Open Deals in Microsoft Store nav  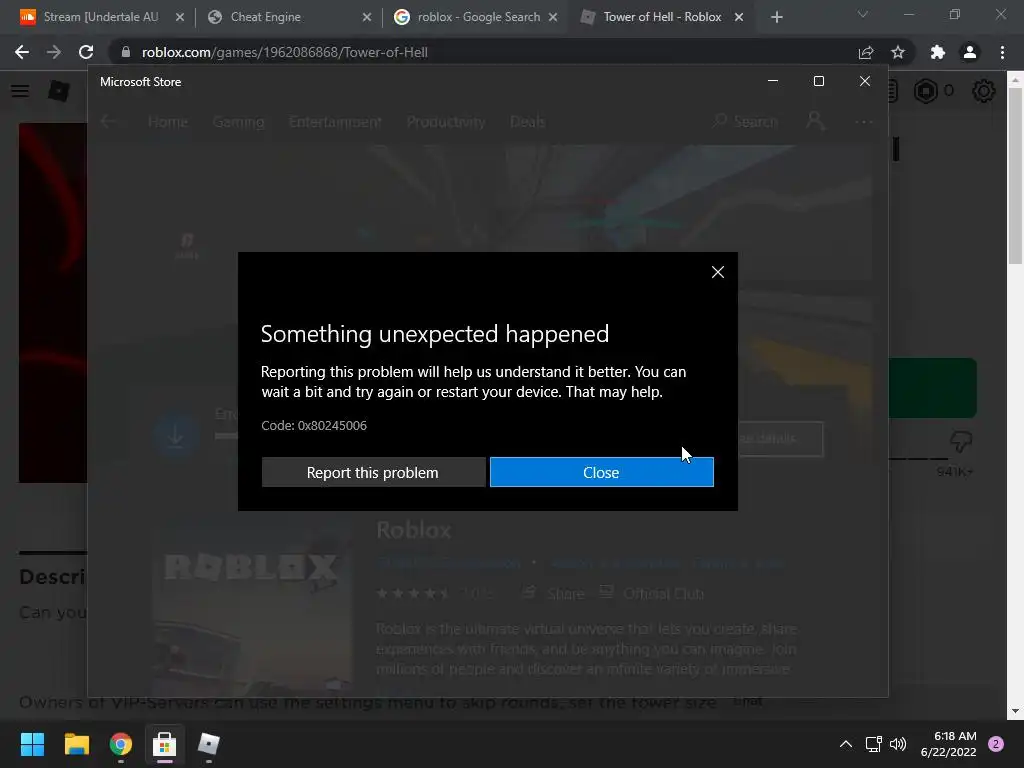point(527,122)
